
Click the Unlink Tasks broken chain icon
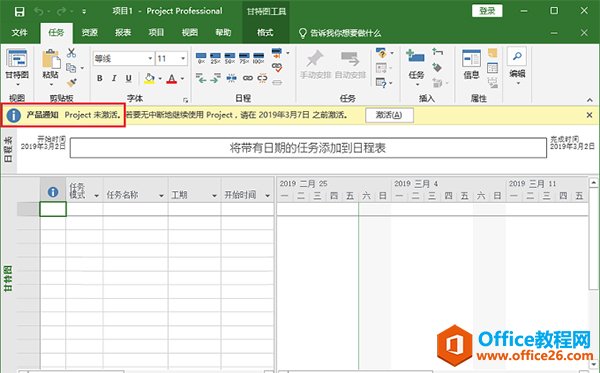pos(262,78)
